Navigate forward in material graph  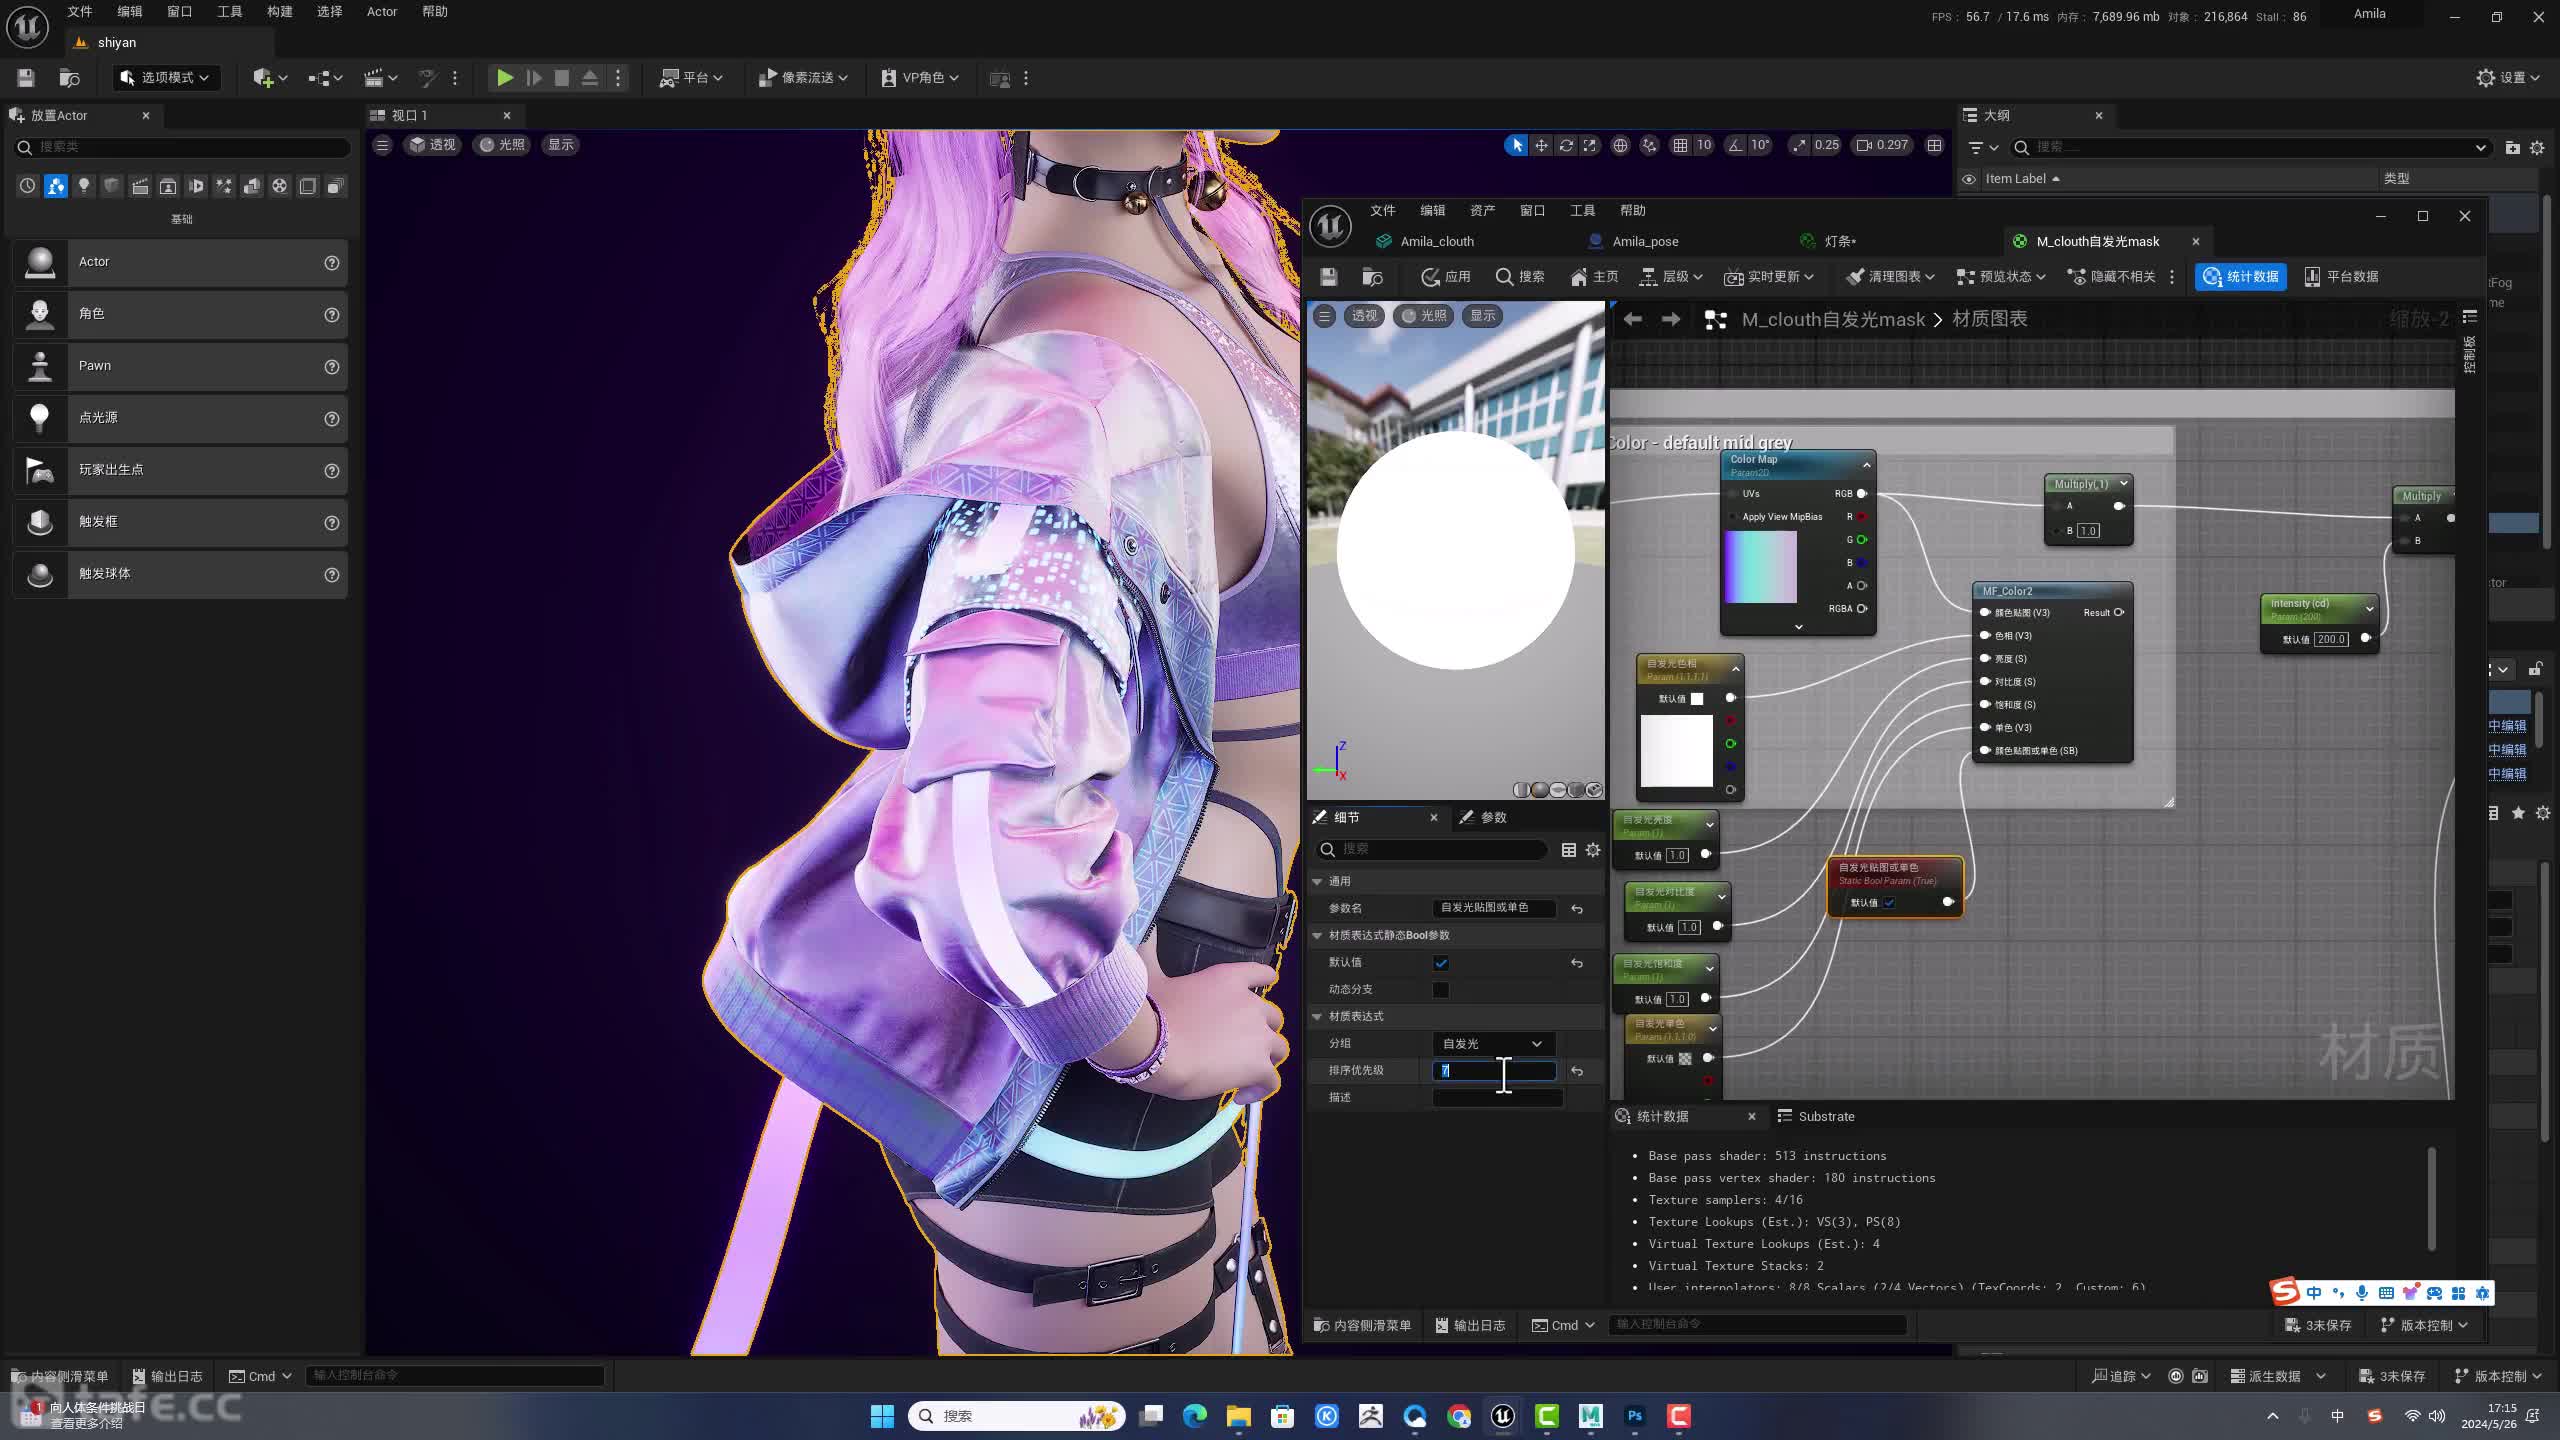coord(1670,319)
